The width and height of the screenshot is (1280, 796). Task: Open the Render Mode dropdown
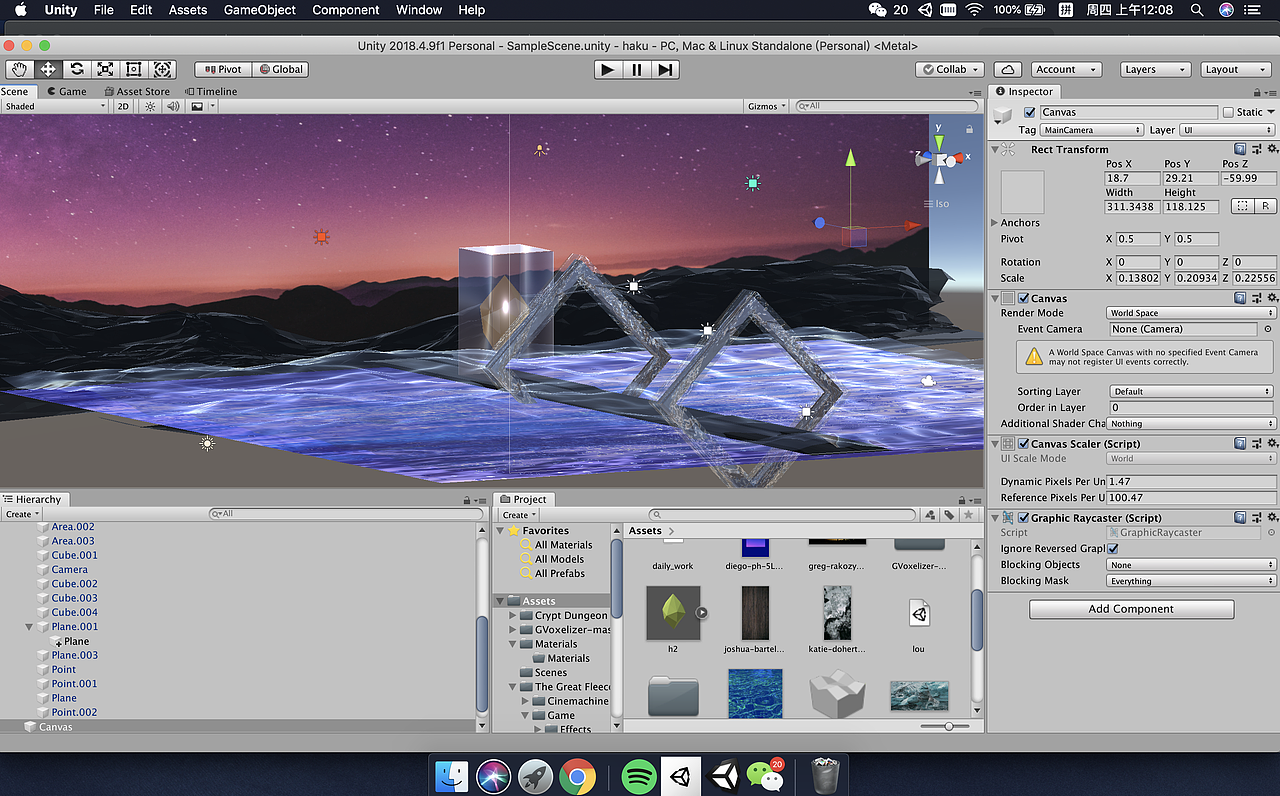pyautogui.click(x=1190, y=313)
